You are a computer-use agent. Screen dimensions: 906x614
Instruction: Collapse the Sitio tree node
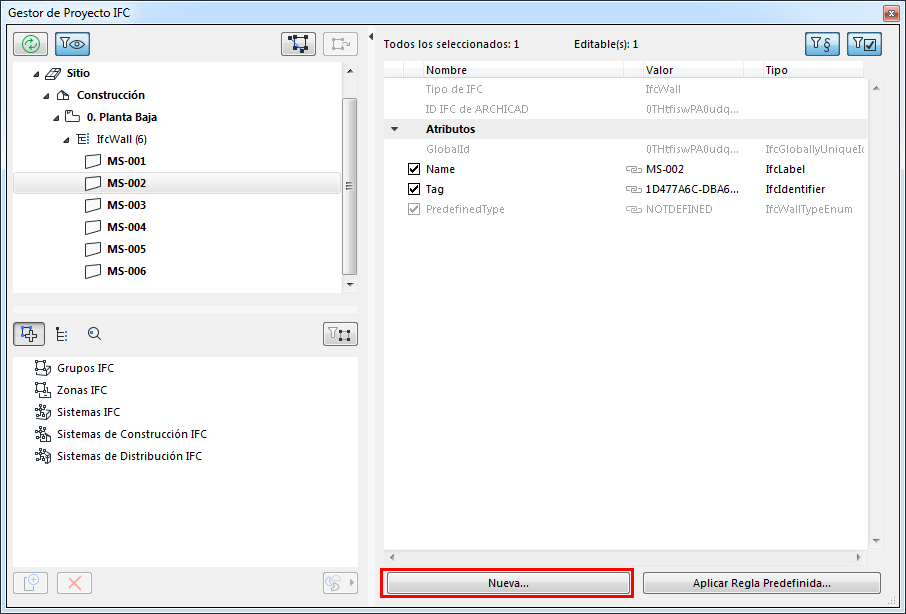point(36,74)
